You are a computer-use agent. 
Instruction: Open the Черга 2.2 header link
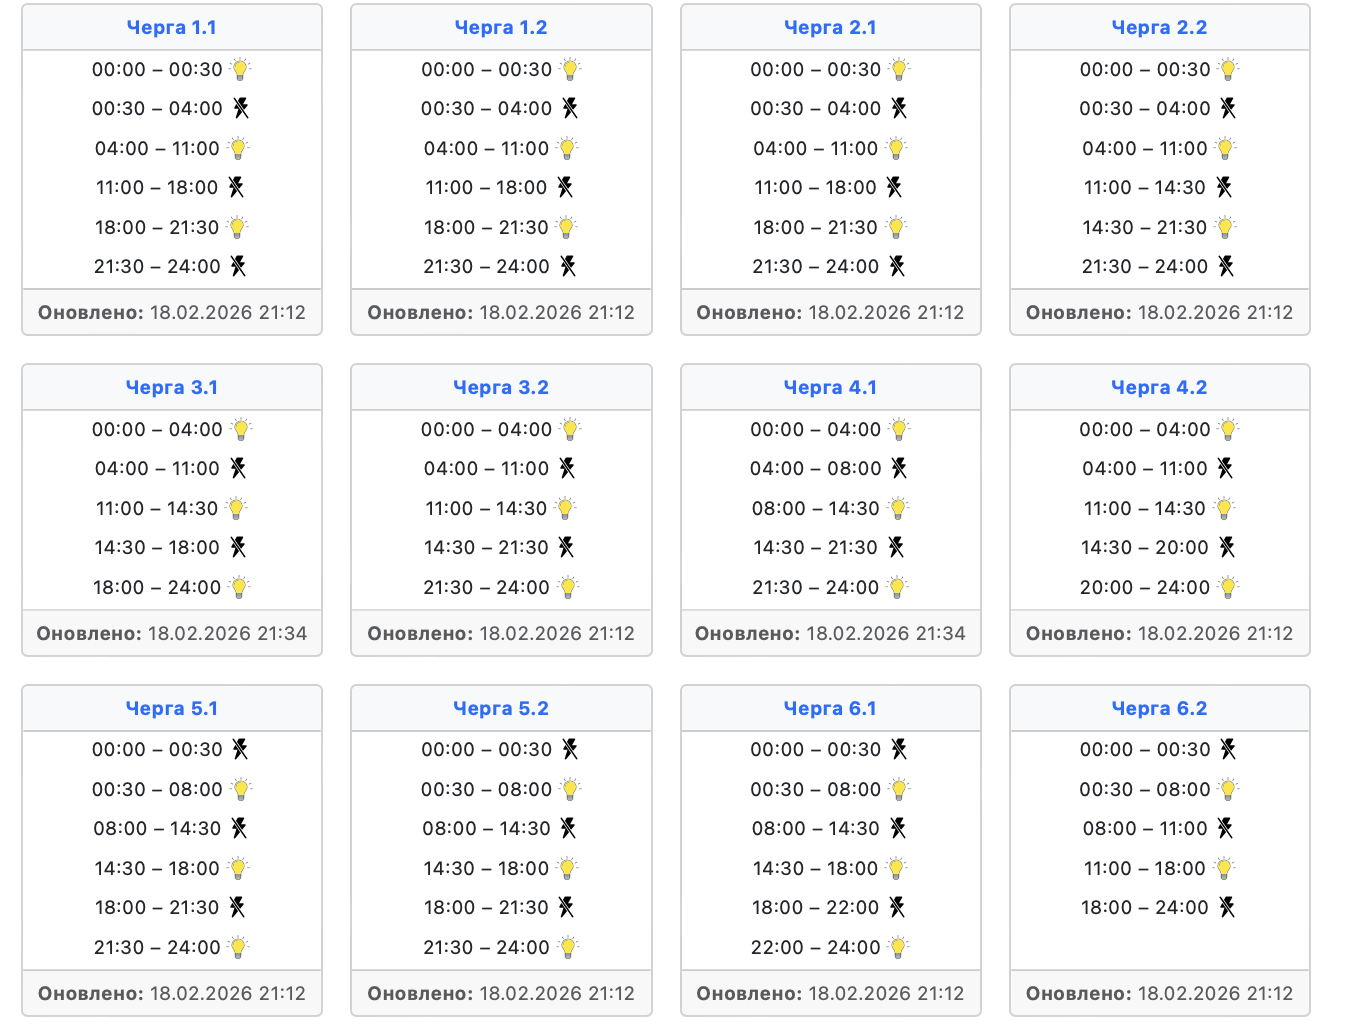[x=1159, y=28]
